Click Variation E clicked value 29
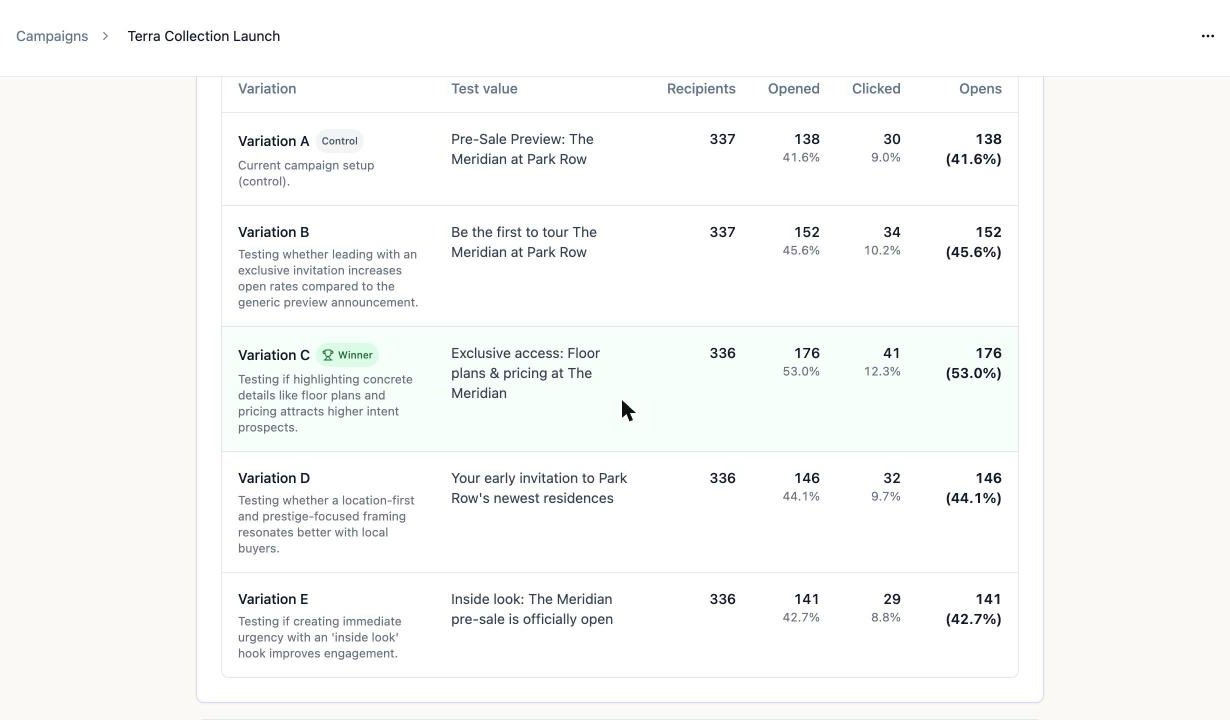Viewport: 1230px width, 720px height. [x=892, y=599]
